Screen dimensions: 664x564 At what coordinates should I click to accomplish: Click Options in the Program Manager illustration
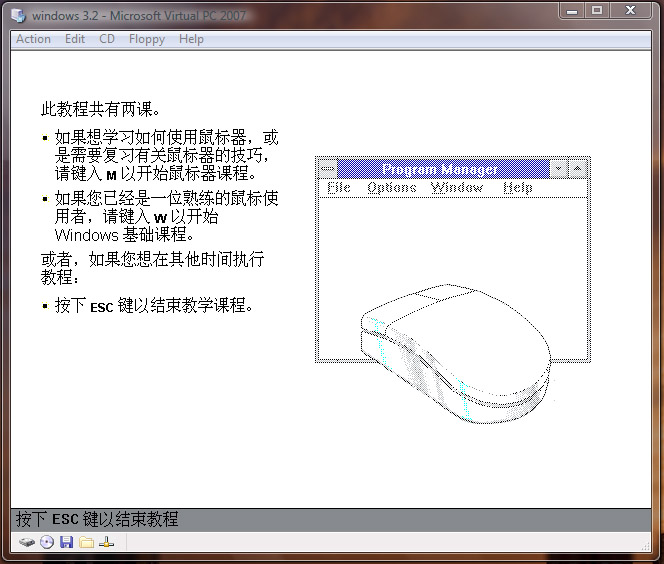pyautogui.click(x=392, y=187)
